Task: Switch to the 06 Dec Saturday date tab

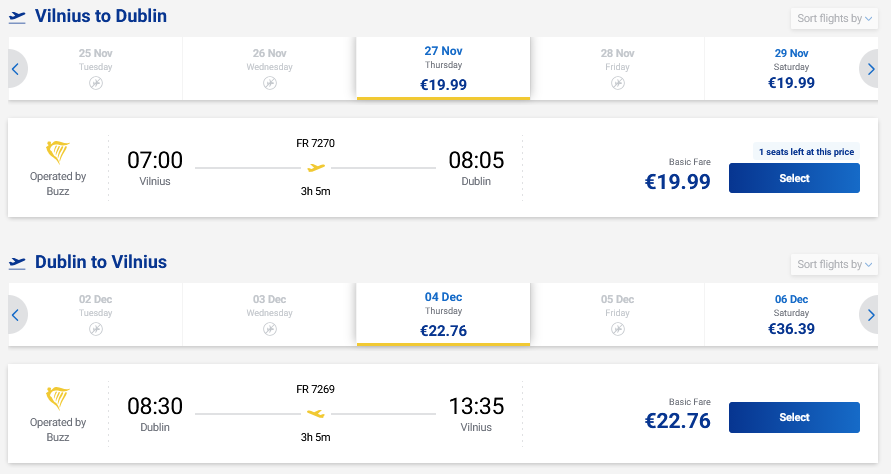Action: pyautogui.click(x=791, y=314)
